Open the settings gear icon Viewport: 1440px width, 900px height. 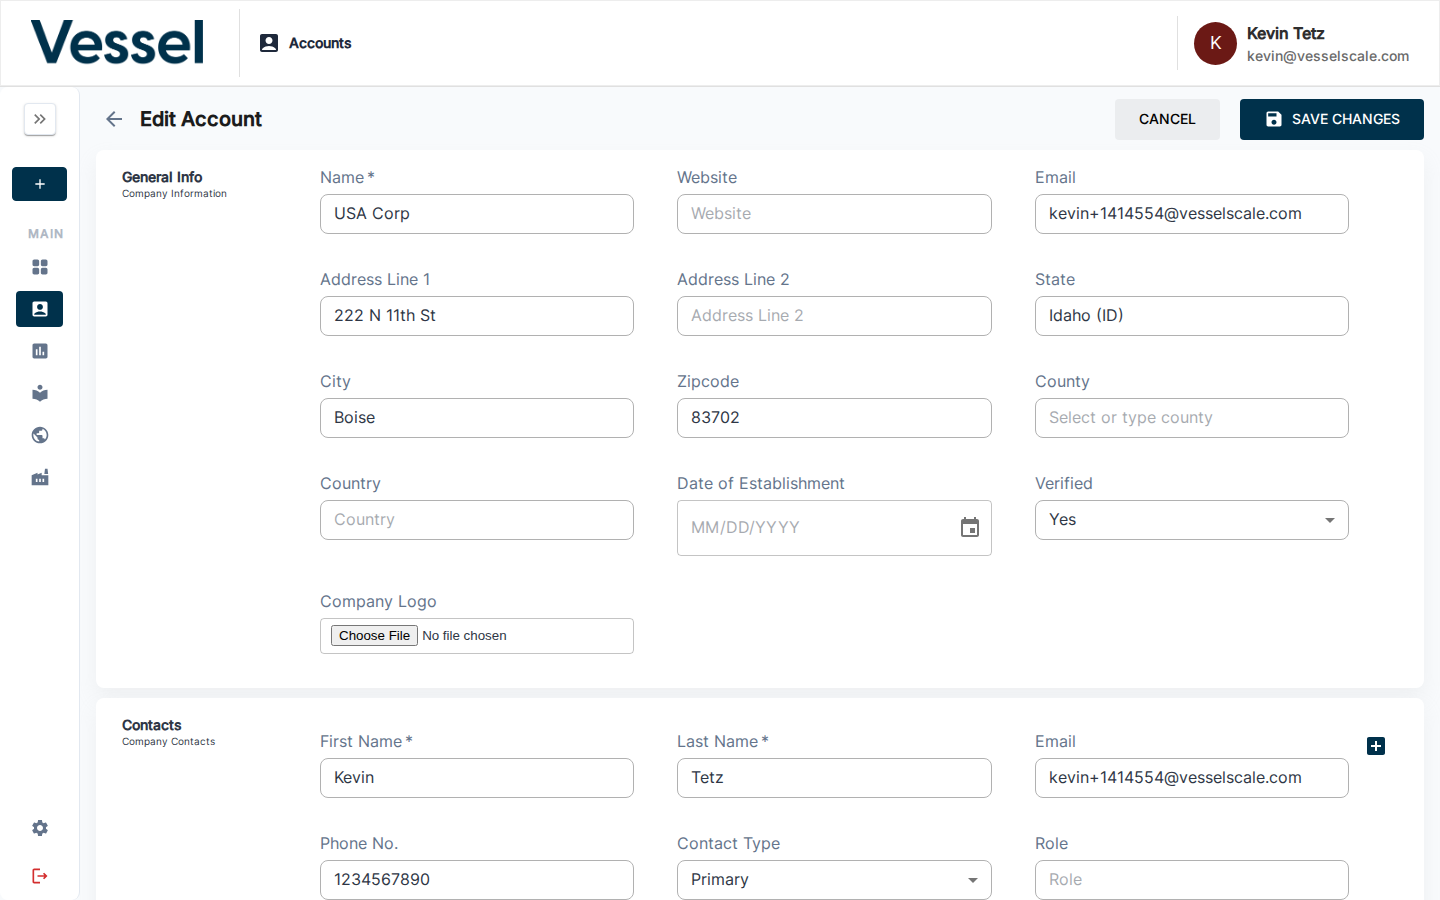40,828
